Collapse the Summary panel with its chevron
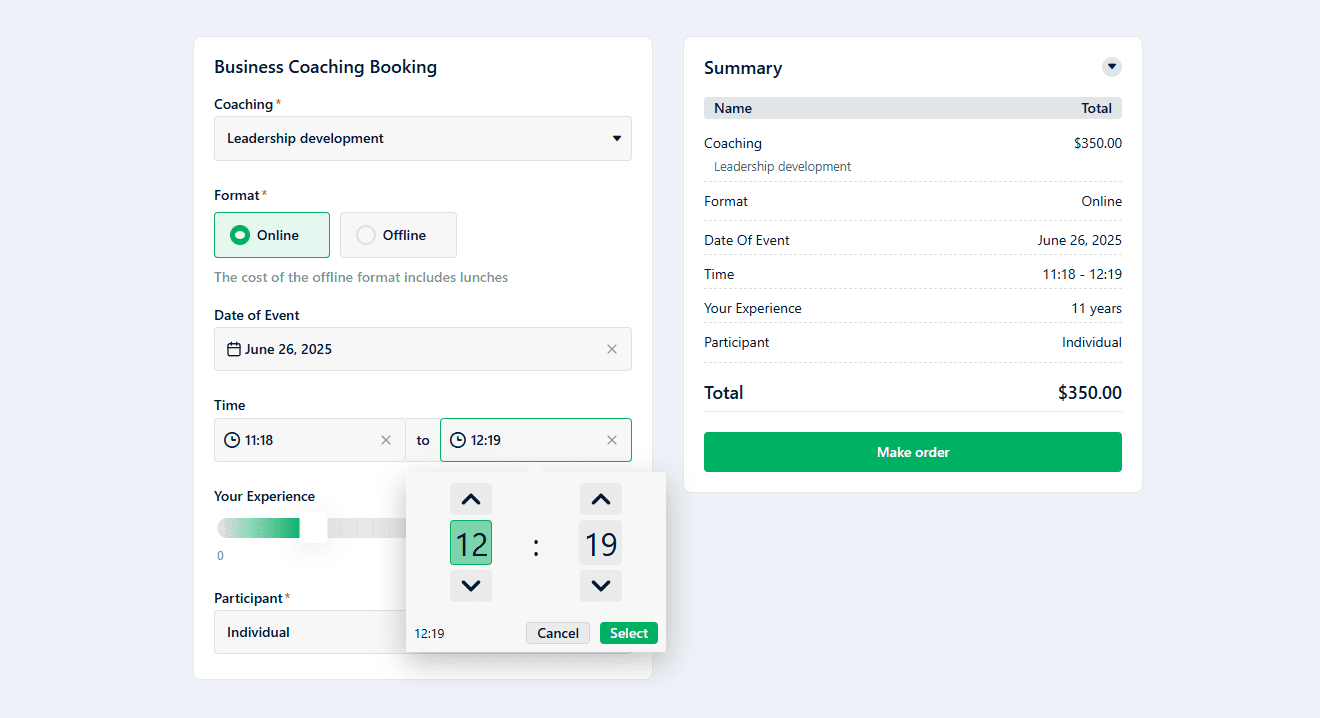The height and width of the screenshot is (718, 1320). pyautogui.click(x=1111, y=67)
